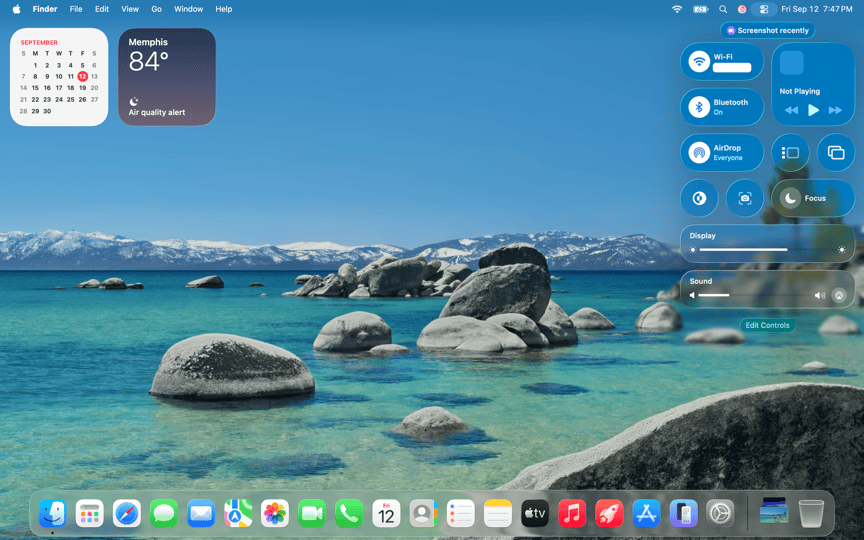Viewport: 864px width, 540px height.
Task: Open System Settings gear in Dock
Action: click(720, 514)
